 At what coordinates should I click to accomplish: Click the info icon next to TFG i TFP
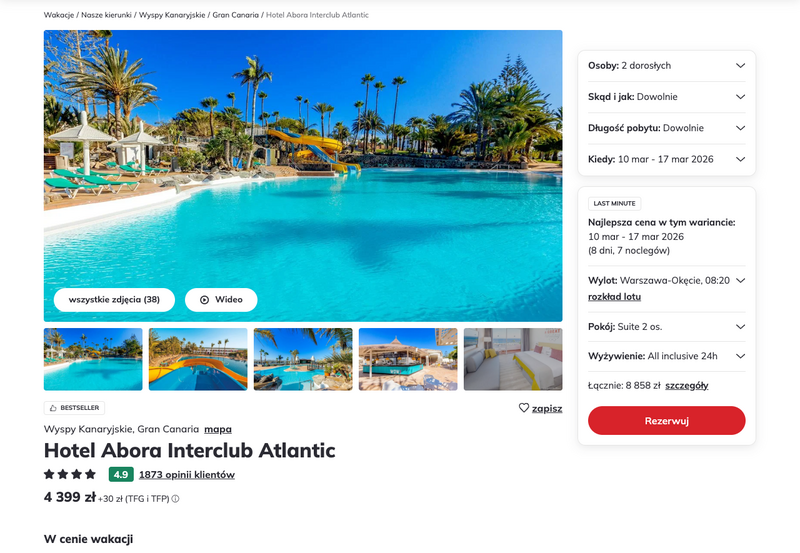[x=176, y=499]
